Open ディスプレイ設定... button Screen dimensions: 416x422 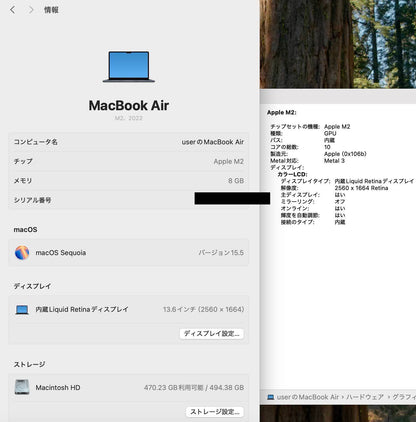coord(212,334)
